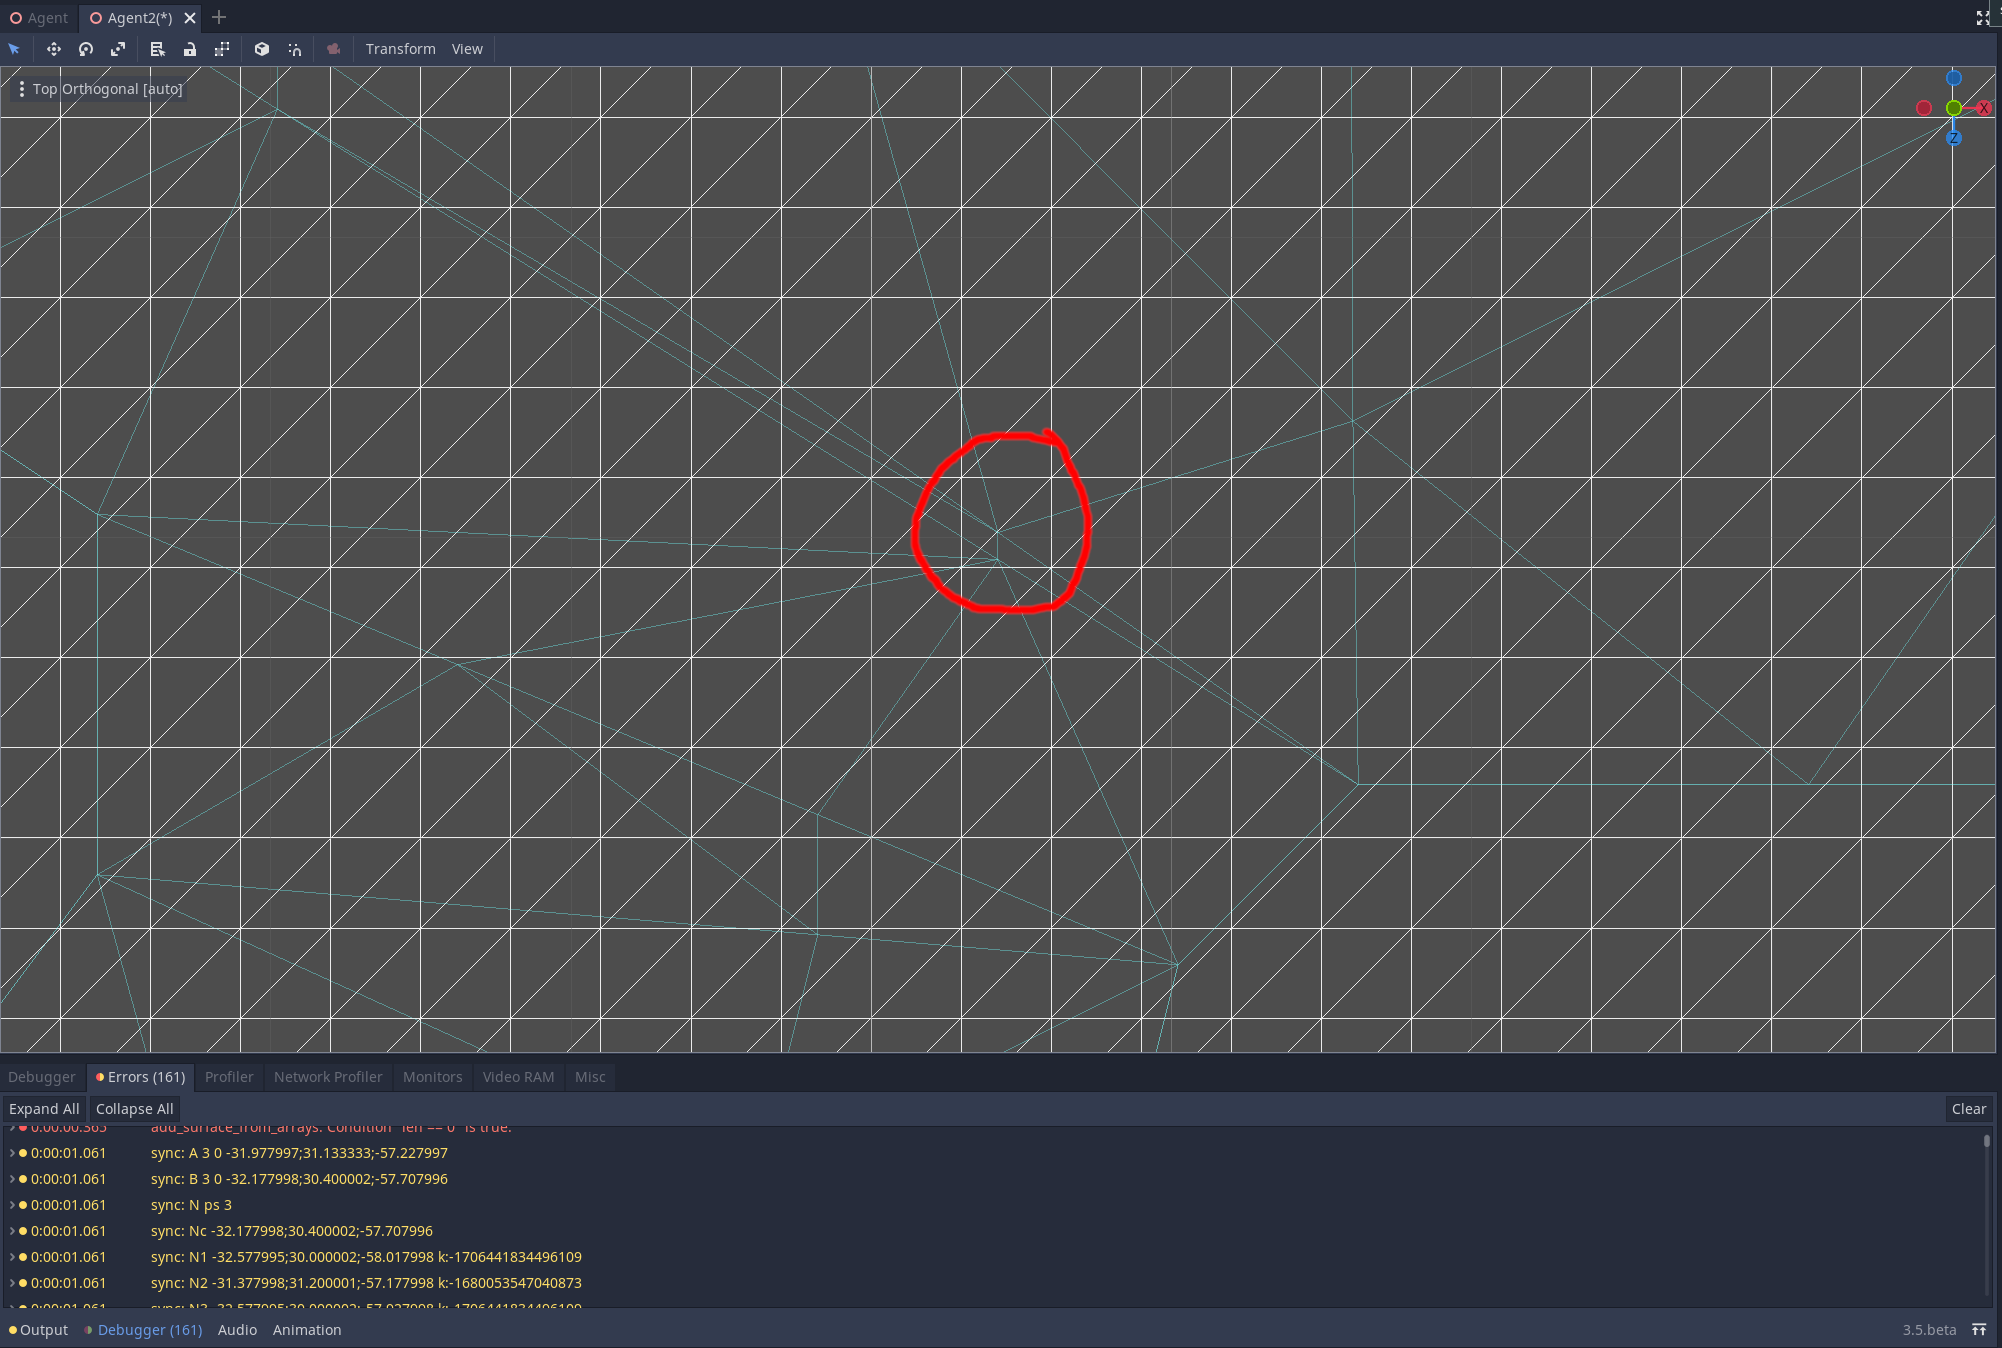Group the selected node
The width and height of the screenshot is (2002, 1348).
pyautogui.click(x=222, y=48)
